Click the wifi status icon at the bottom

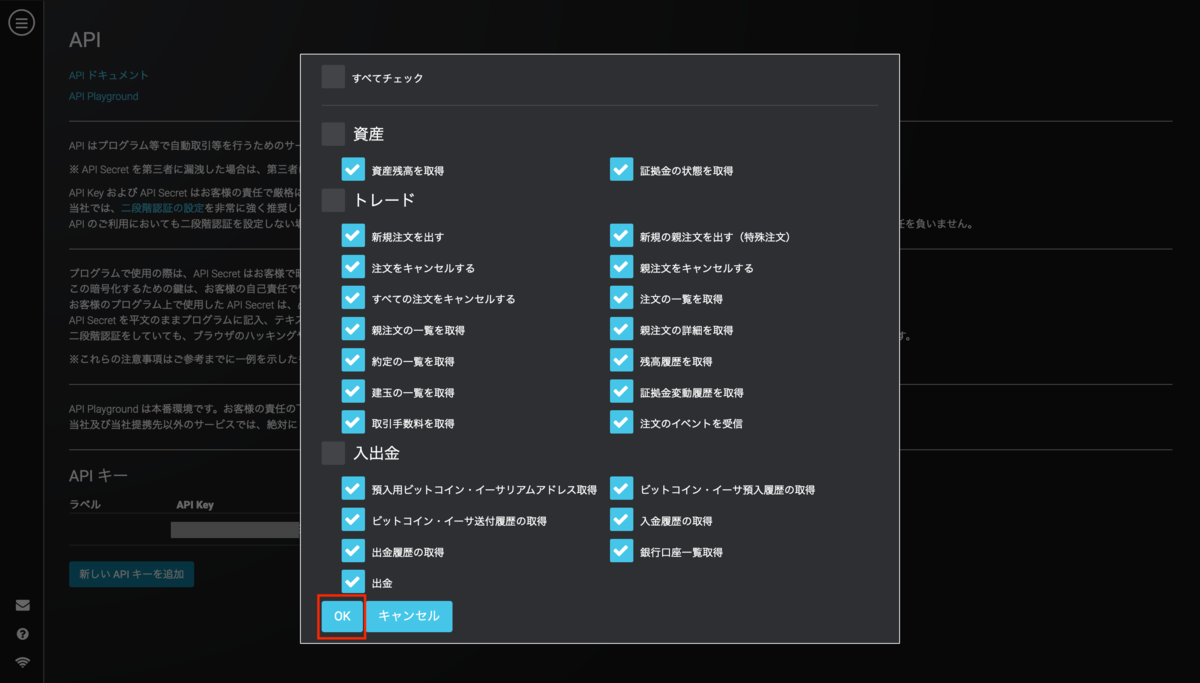tap(21, 661)
